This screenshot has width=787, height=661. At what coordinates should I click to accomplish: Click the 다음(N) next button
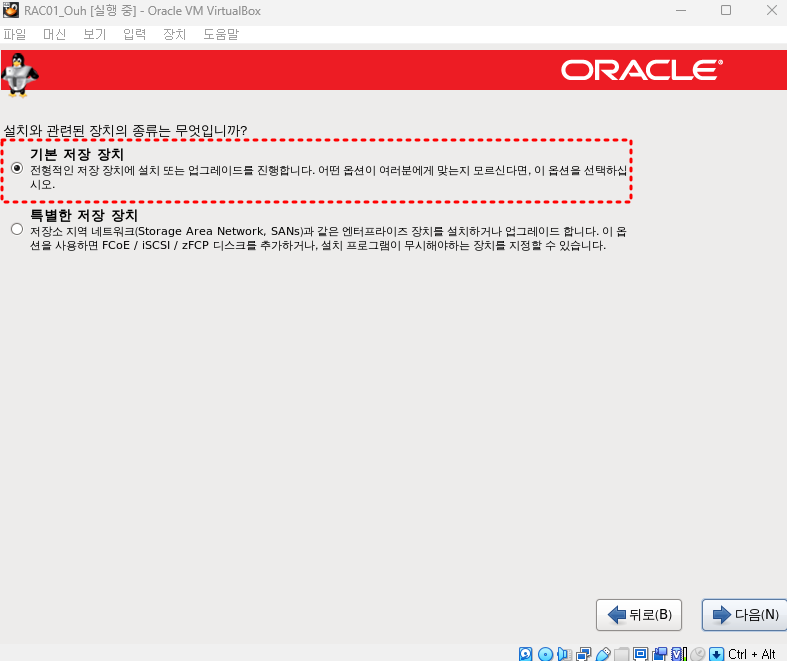[744, 615]
